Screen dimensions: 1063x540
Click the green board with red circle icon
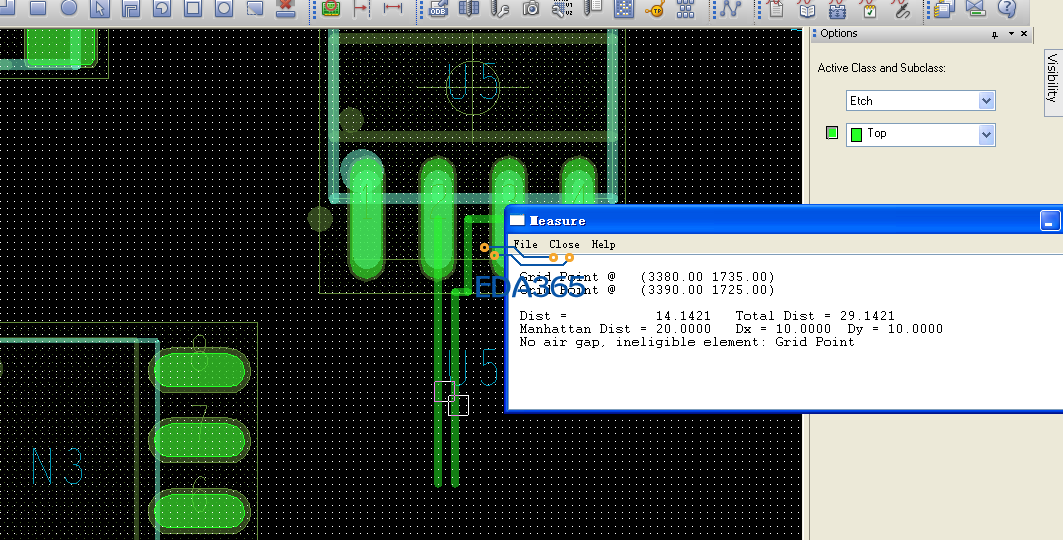pos(331,8)
